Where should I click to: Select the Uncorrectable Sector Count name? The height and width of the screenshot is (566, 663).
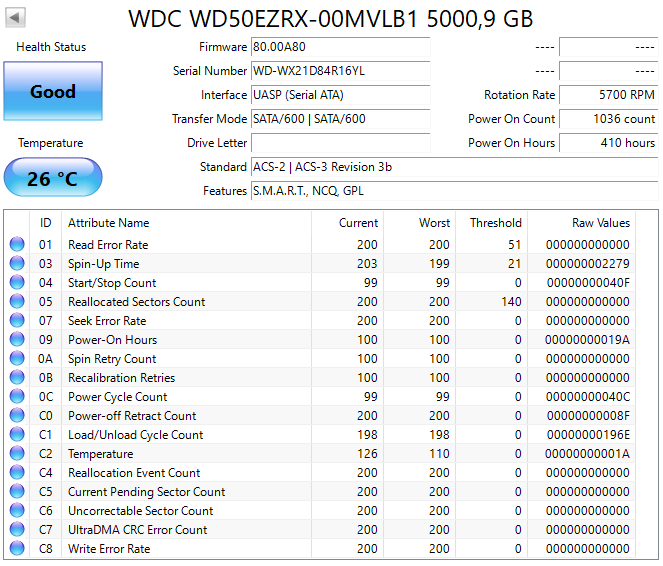coord(140,511)
